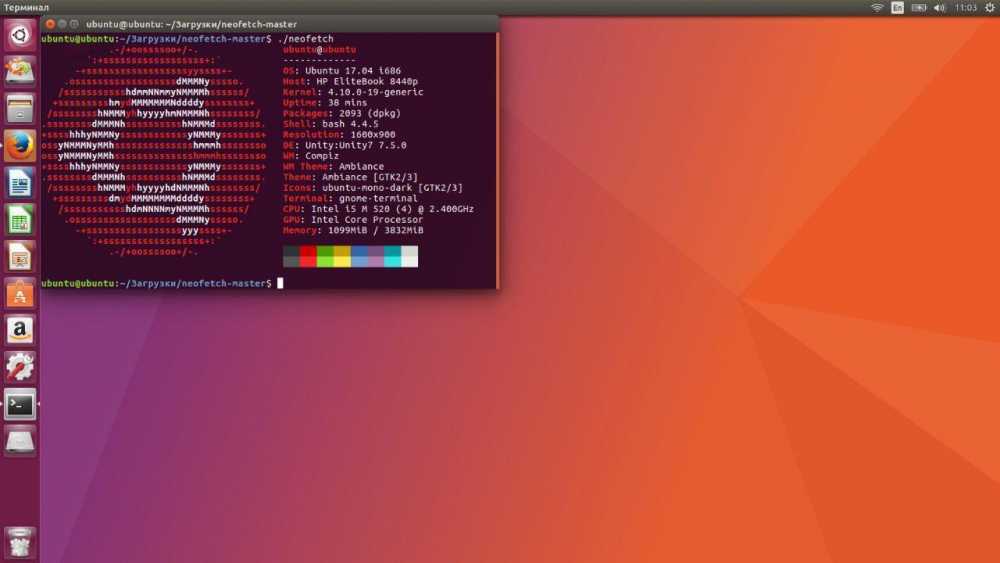Click the ./neofetch command text
1000x563 pixels.
[305, 39]
